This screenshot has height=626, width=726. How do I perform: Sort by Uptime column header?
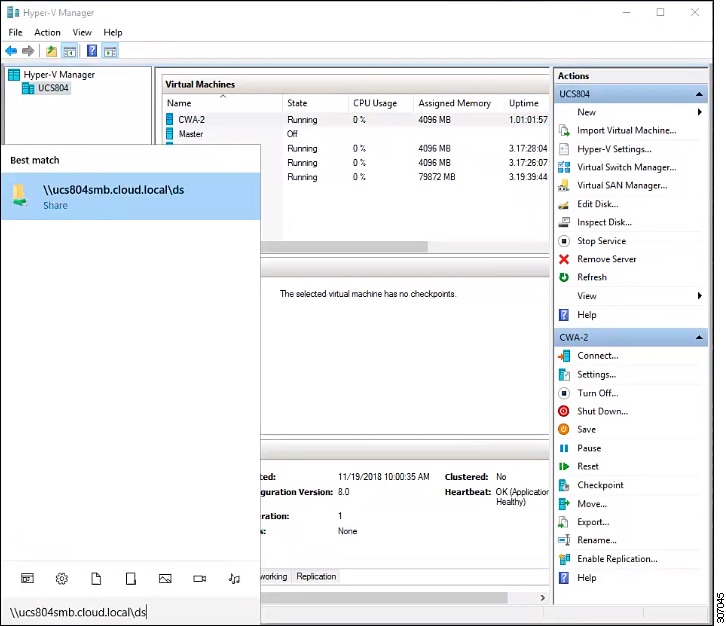click(x=527, y=103)
